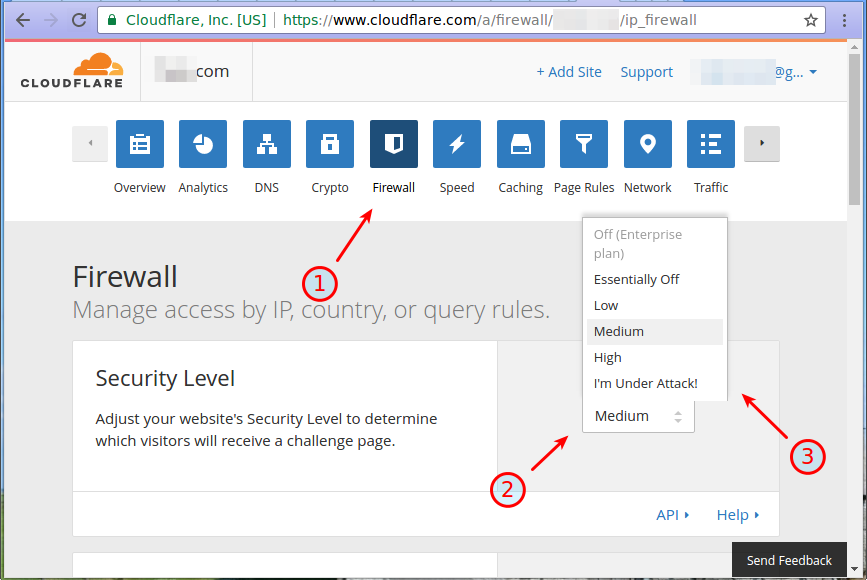Screen dimensions: 867x580
Task: Open the Overview section icon
Action: pos(140,144)
